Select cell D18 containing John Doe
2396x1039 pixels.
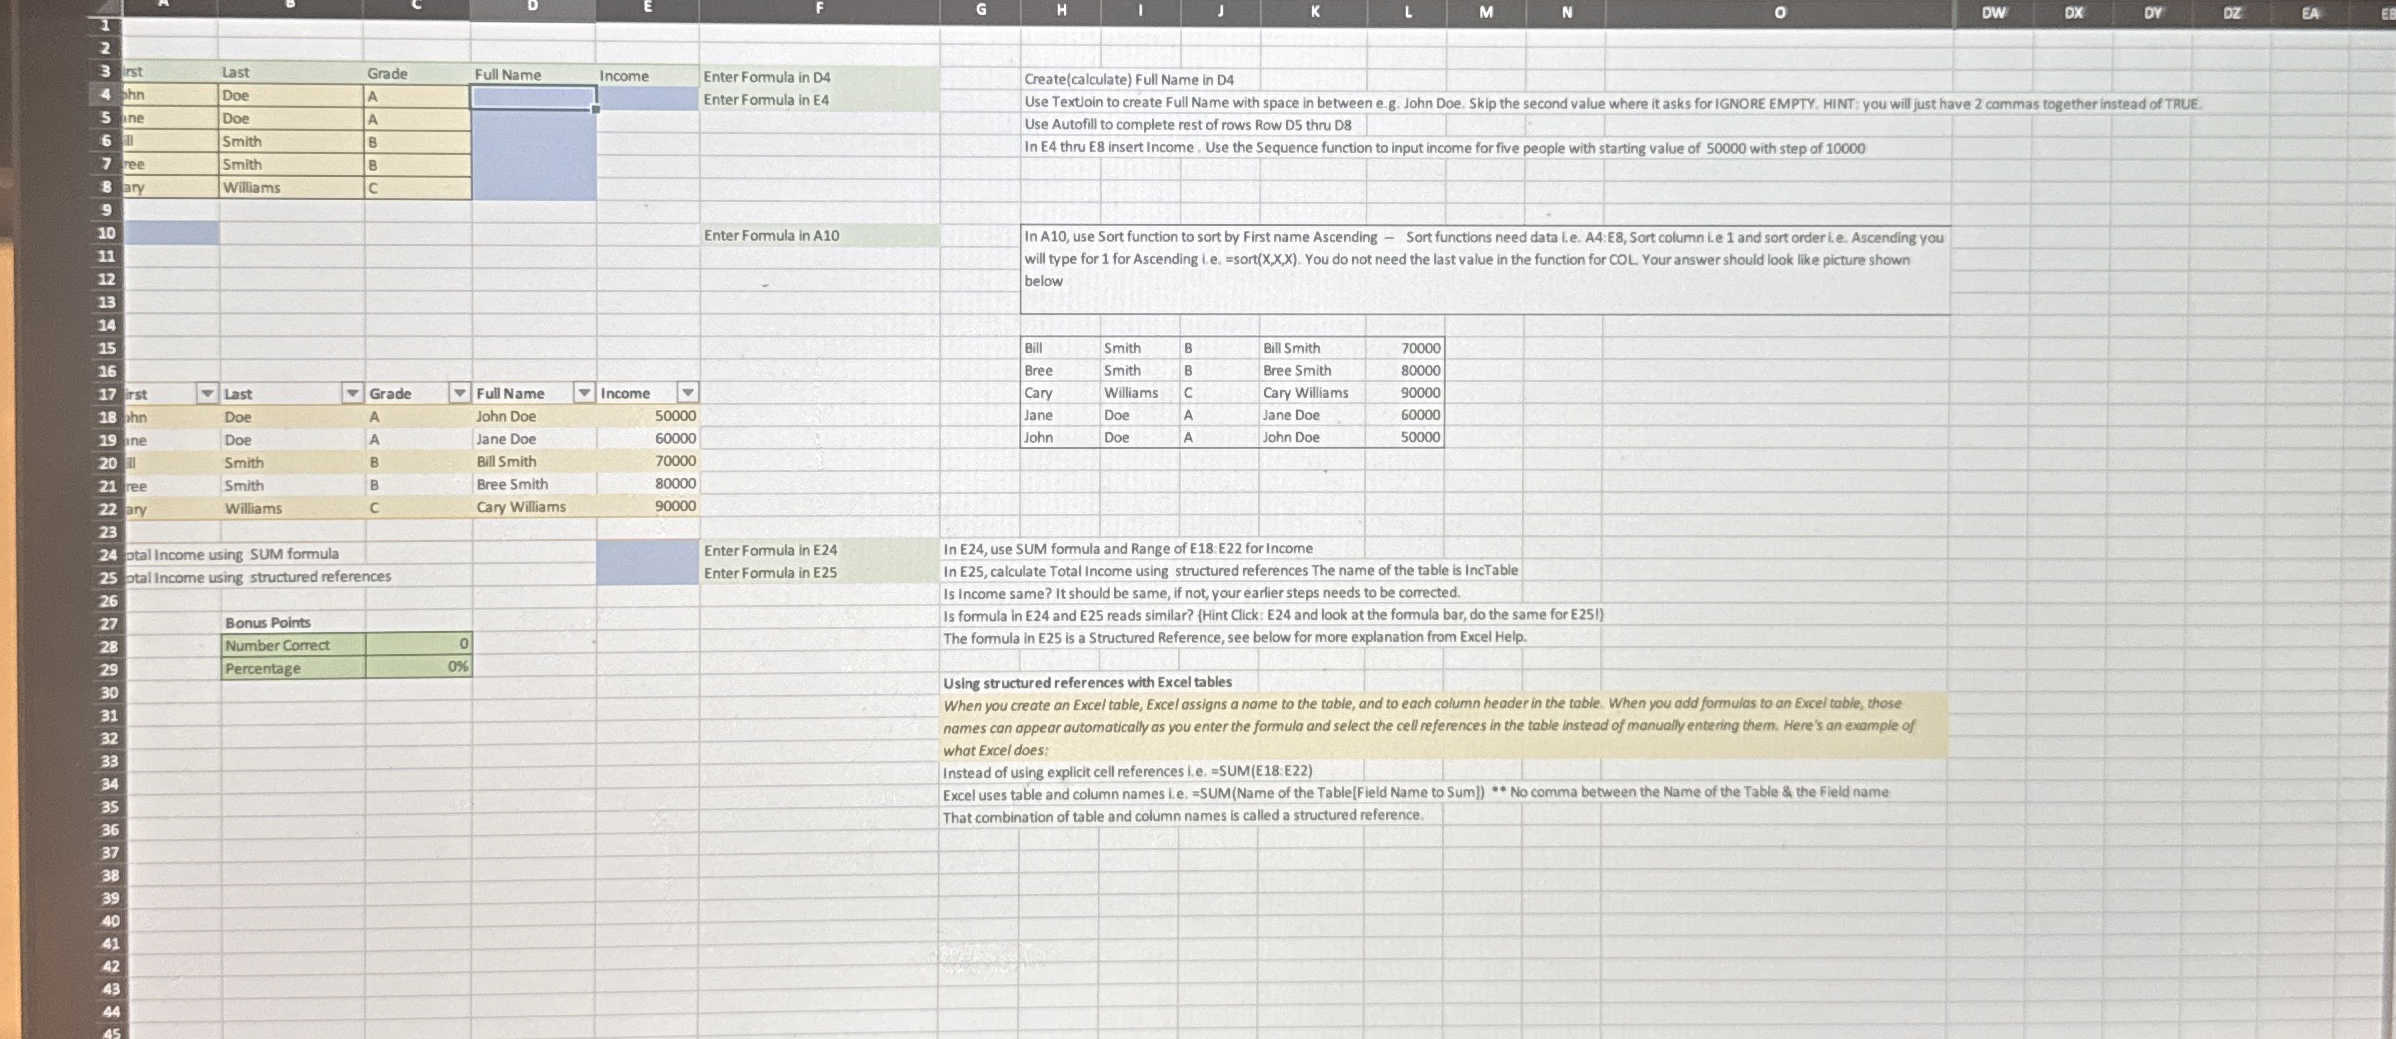pyautogui.click(x=535, y=416)
